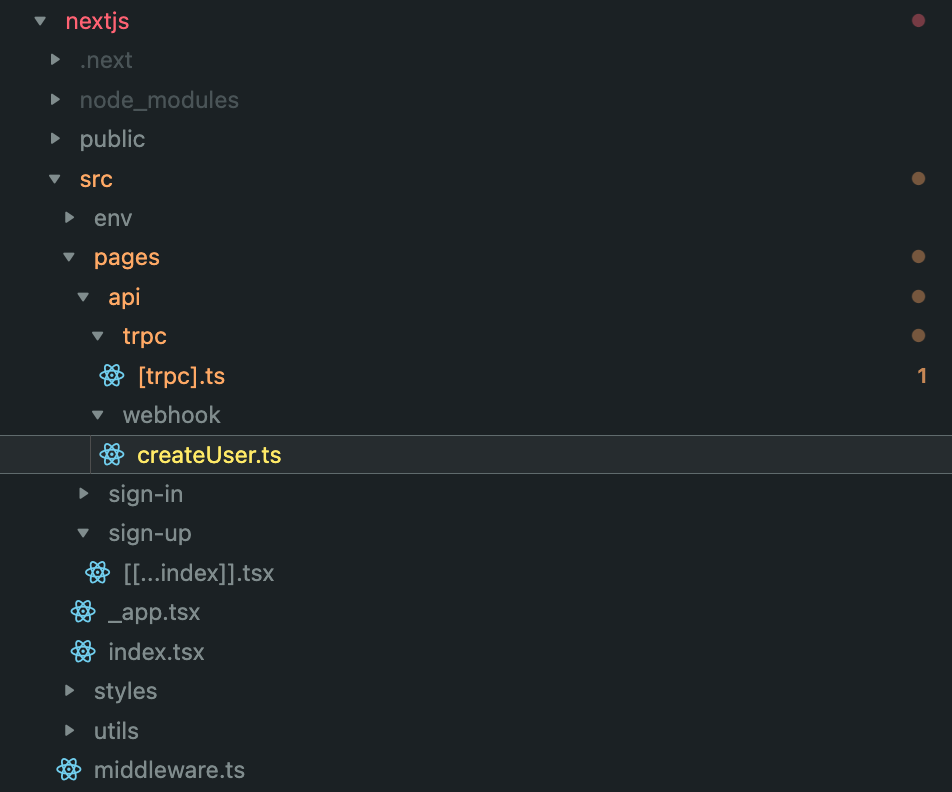Expand the .next folder arrow
Image resolution: width=952 pixels, height=792 pixels.
tap(55, 60)
